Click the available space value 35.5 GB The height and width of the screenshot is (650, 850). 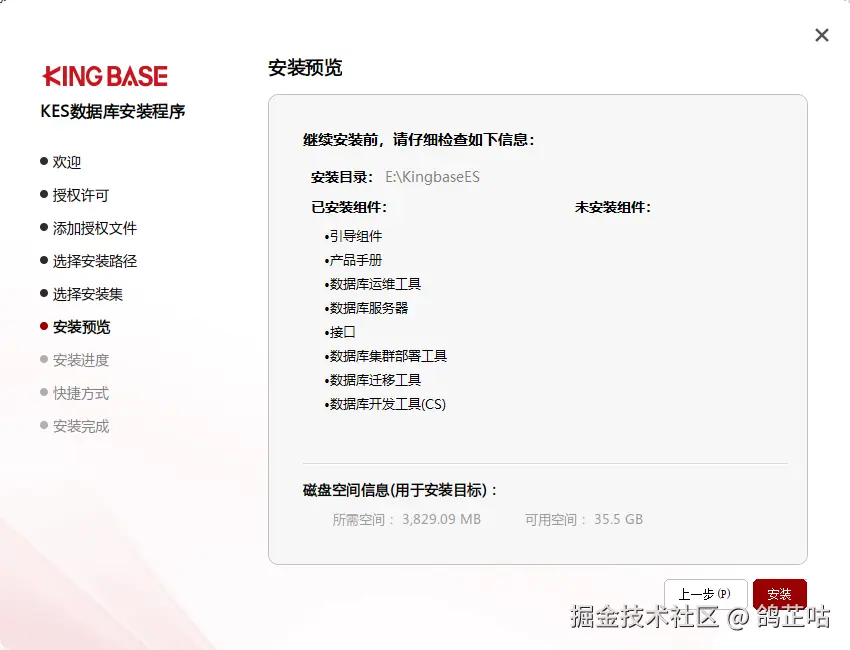(619, 519)
